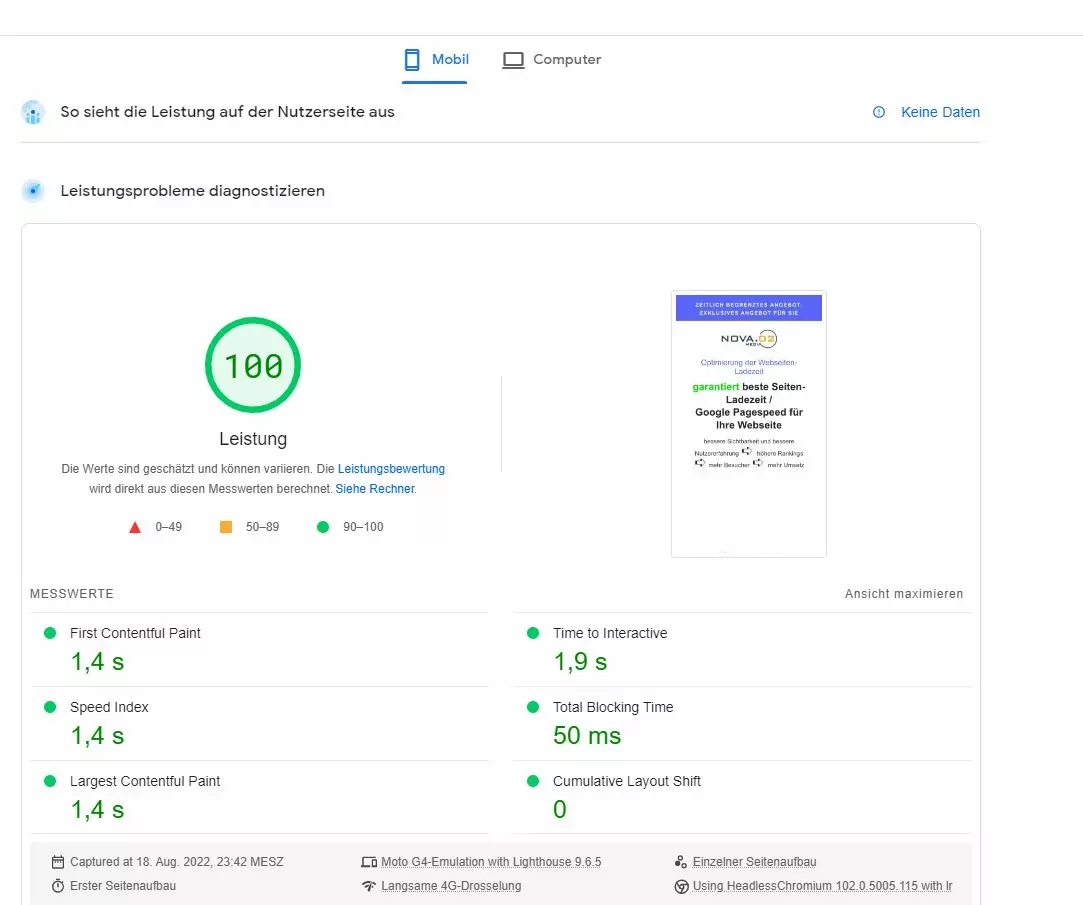Open the Keine Daten link
This screenshot has height=905, width=1083.
pos(940,112)
